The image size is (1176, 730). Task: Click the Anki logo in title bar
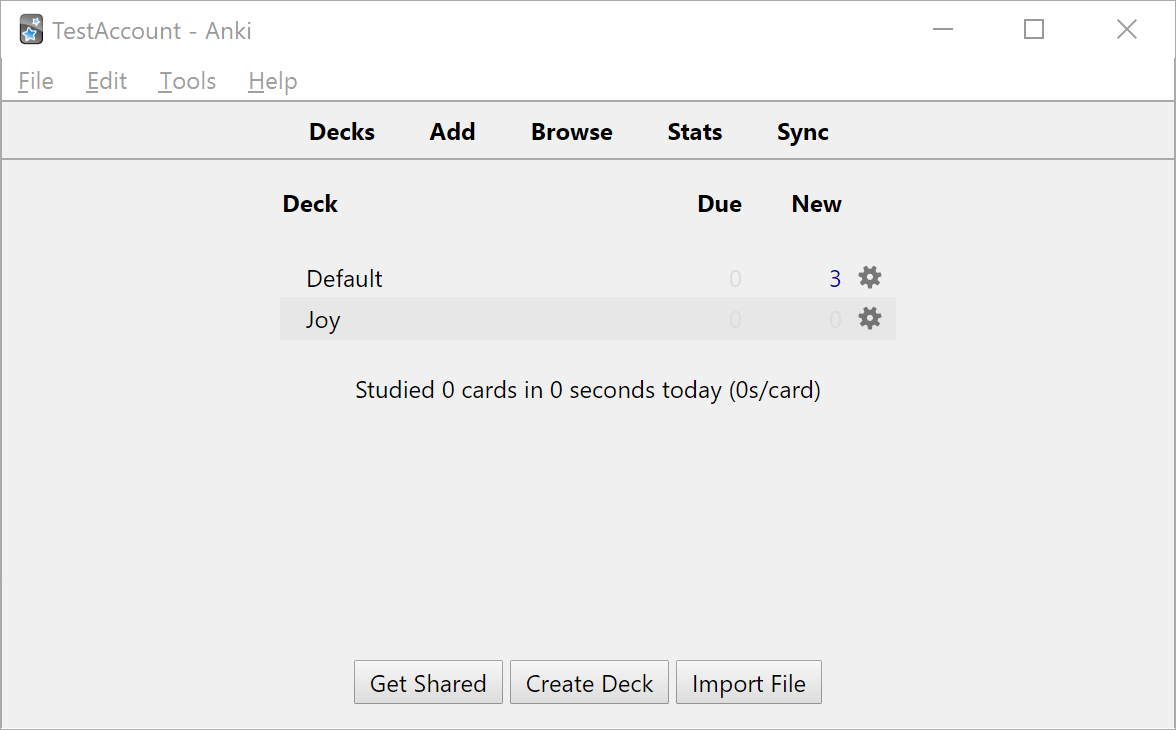point(30,30)
